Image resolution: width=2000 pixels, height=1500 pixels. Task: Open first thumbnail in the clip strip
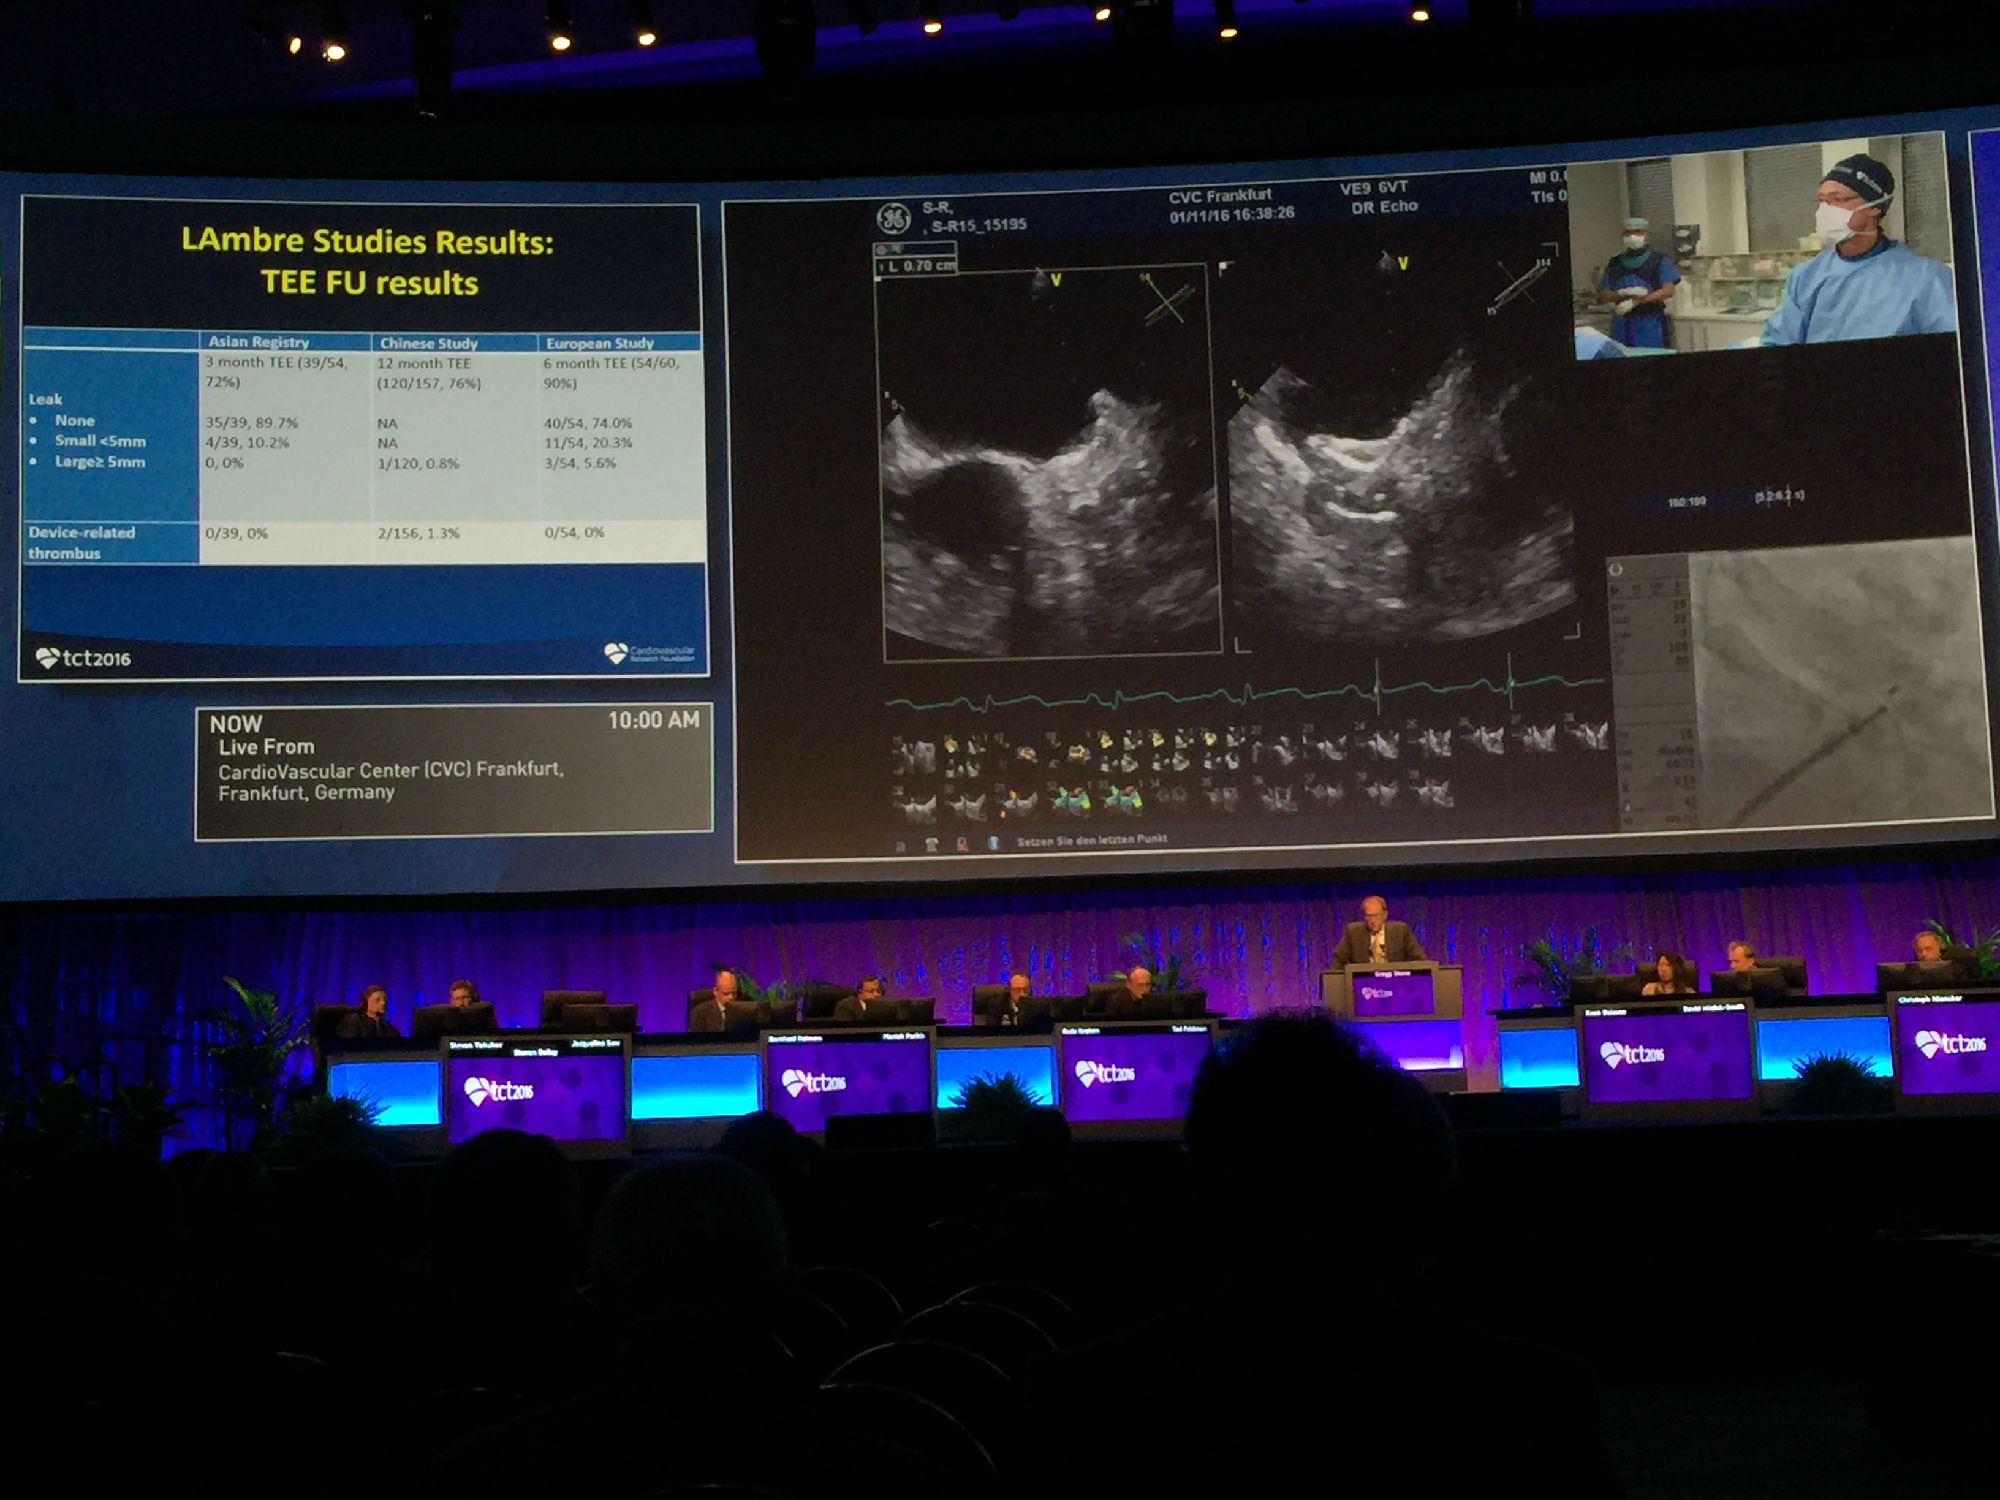913,755
